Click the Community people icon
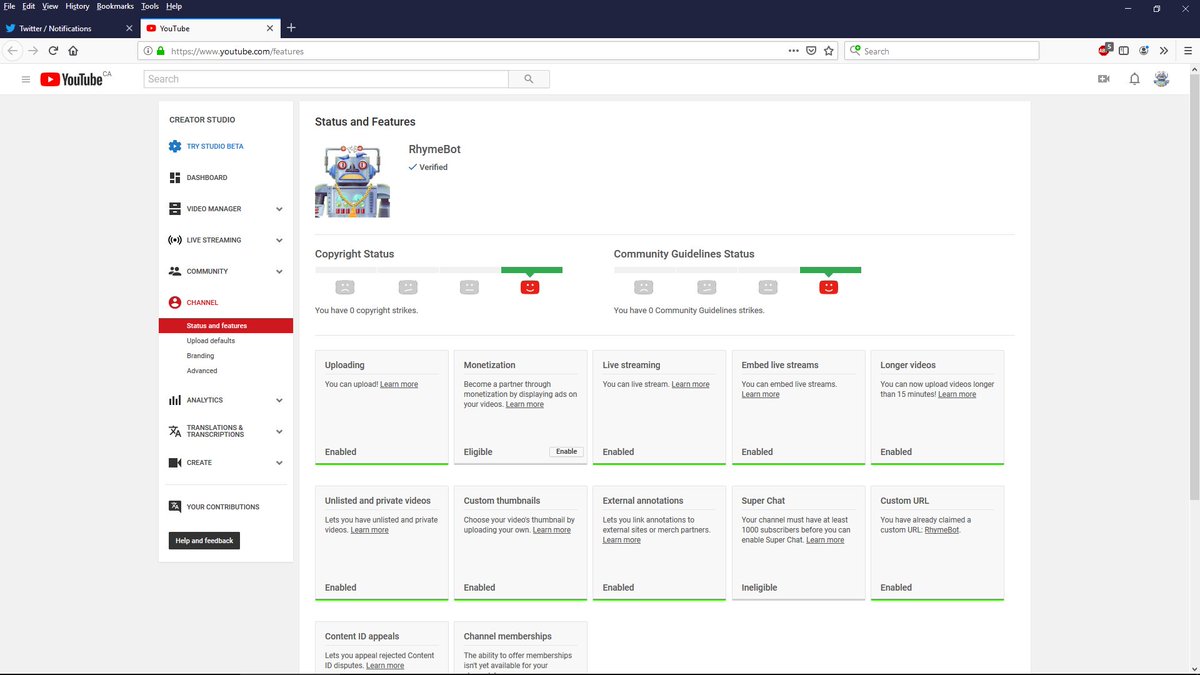 [175, 271]
